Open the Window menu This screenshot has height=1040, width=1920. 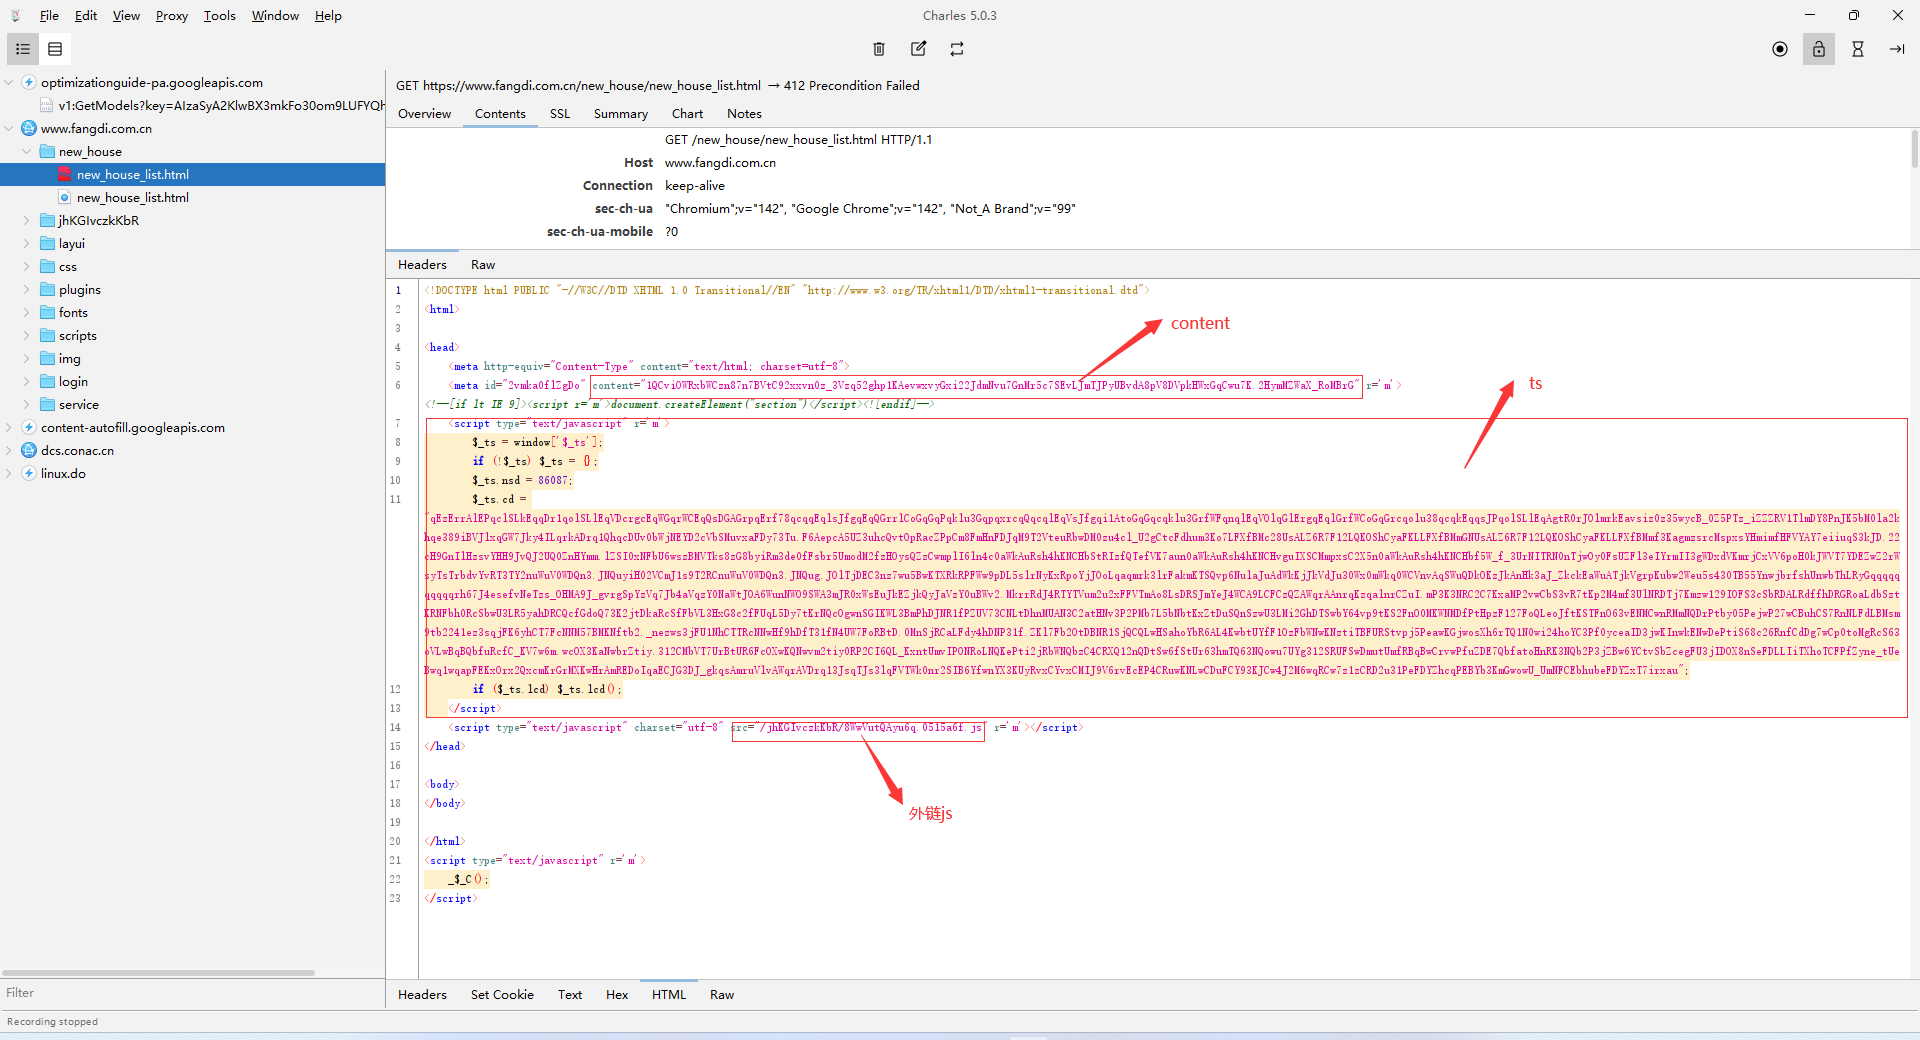click(x=275, y=16)
